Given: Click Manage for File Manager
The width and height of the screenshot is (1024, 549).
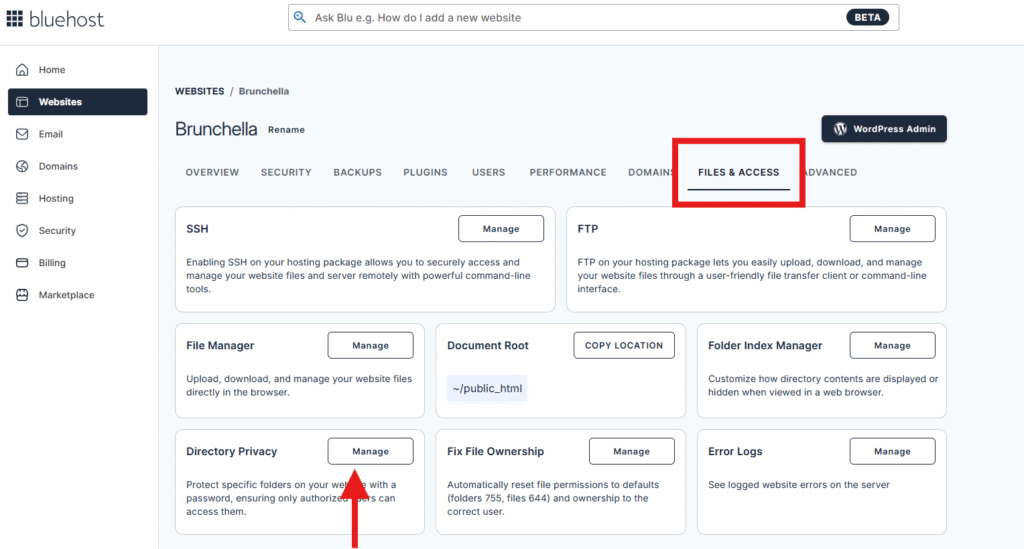Looking at the screenshot, I should pyautogui.click(x=370, y=345).
